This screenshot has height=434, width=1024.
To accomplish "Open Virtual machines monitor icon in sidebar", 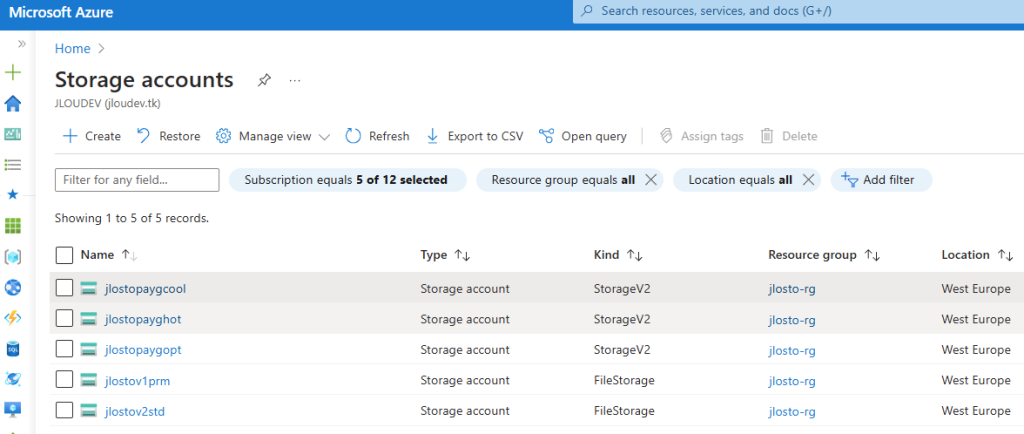I will [13, 409].
